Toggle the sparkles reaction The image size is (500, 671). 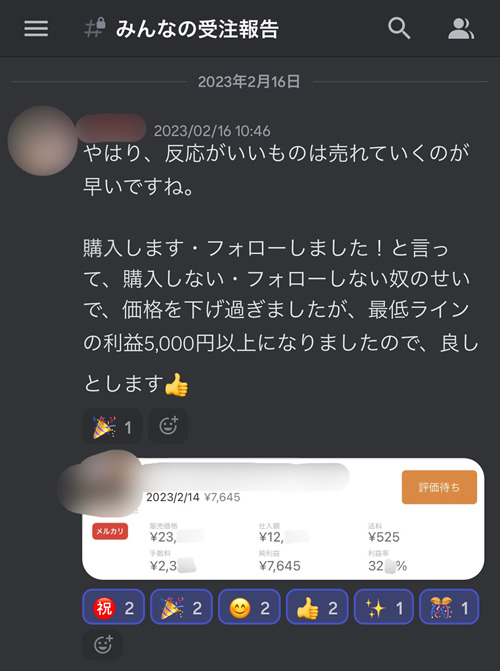pos(384,607)
